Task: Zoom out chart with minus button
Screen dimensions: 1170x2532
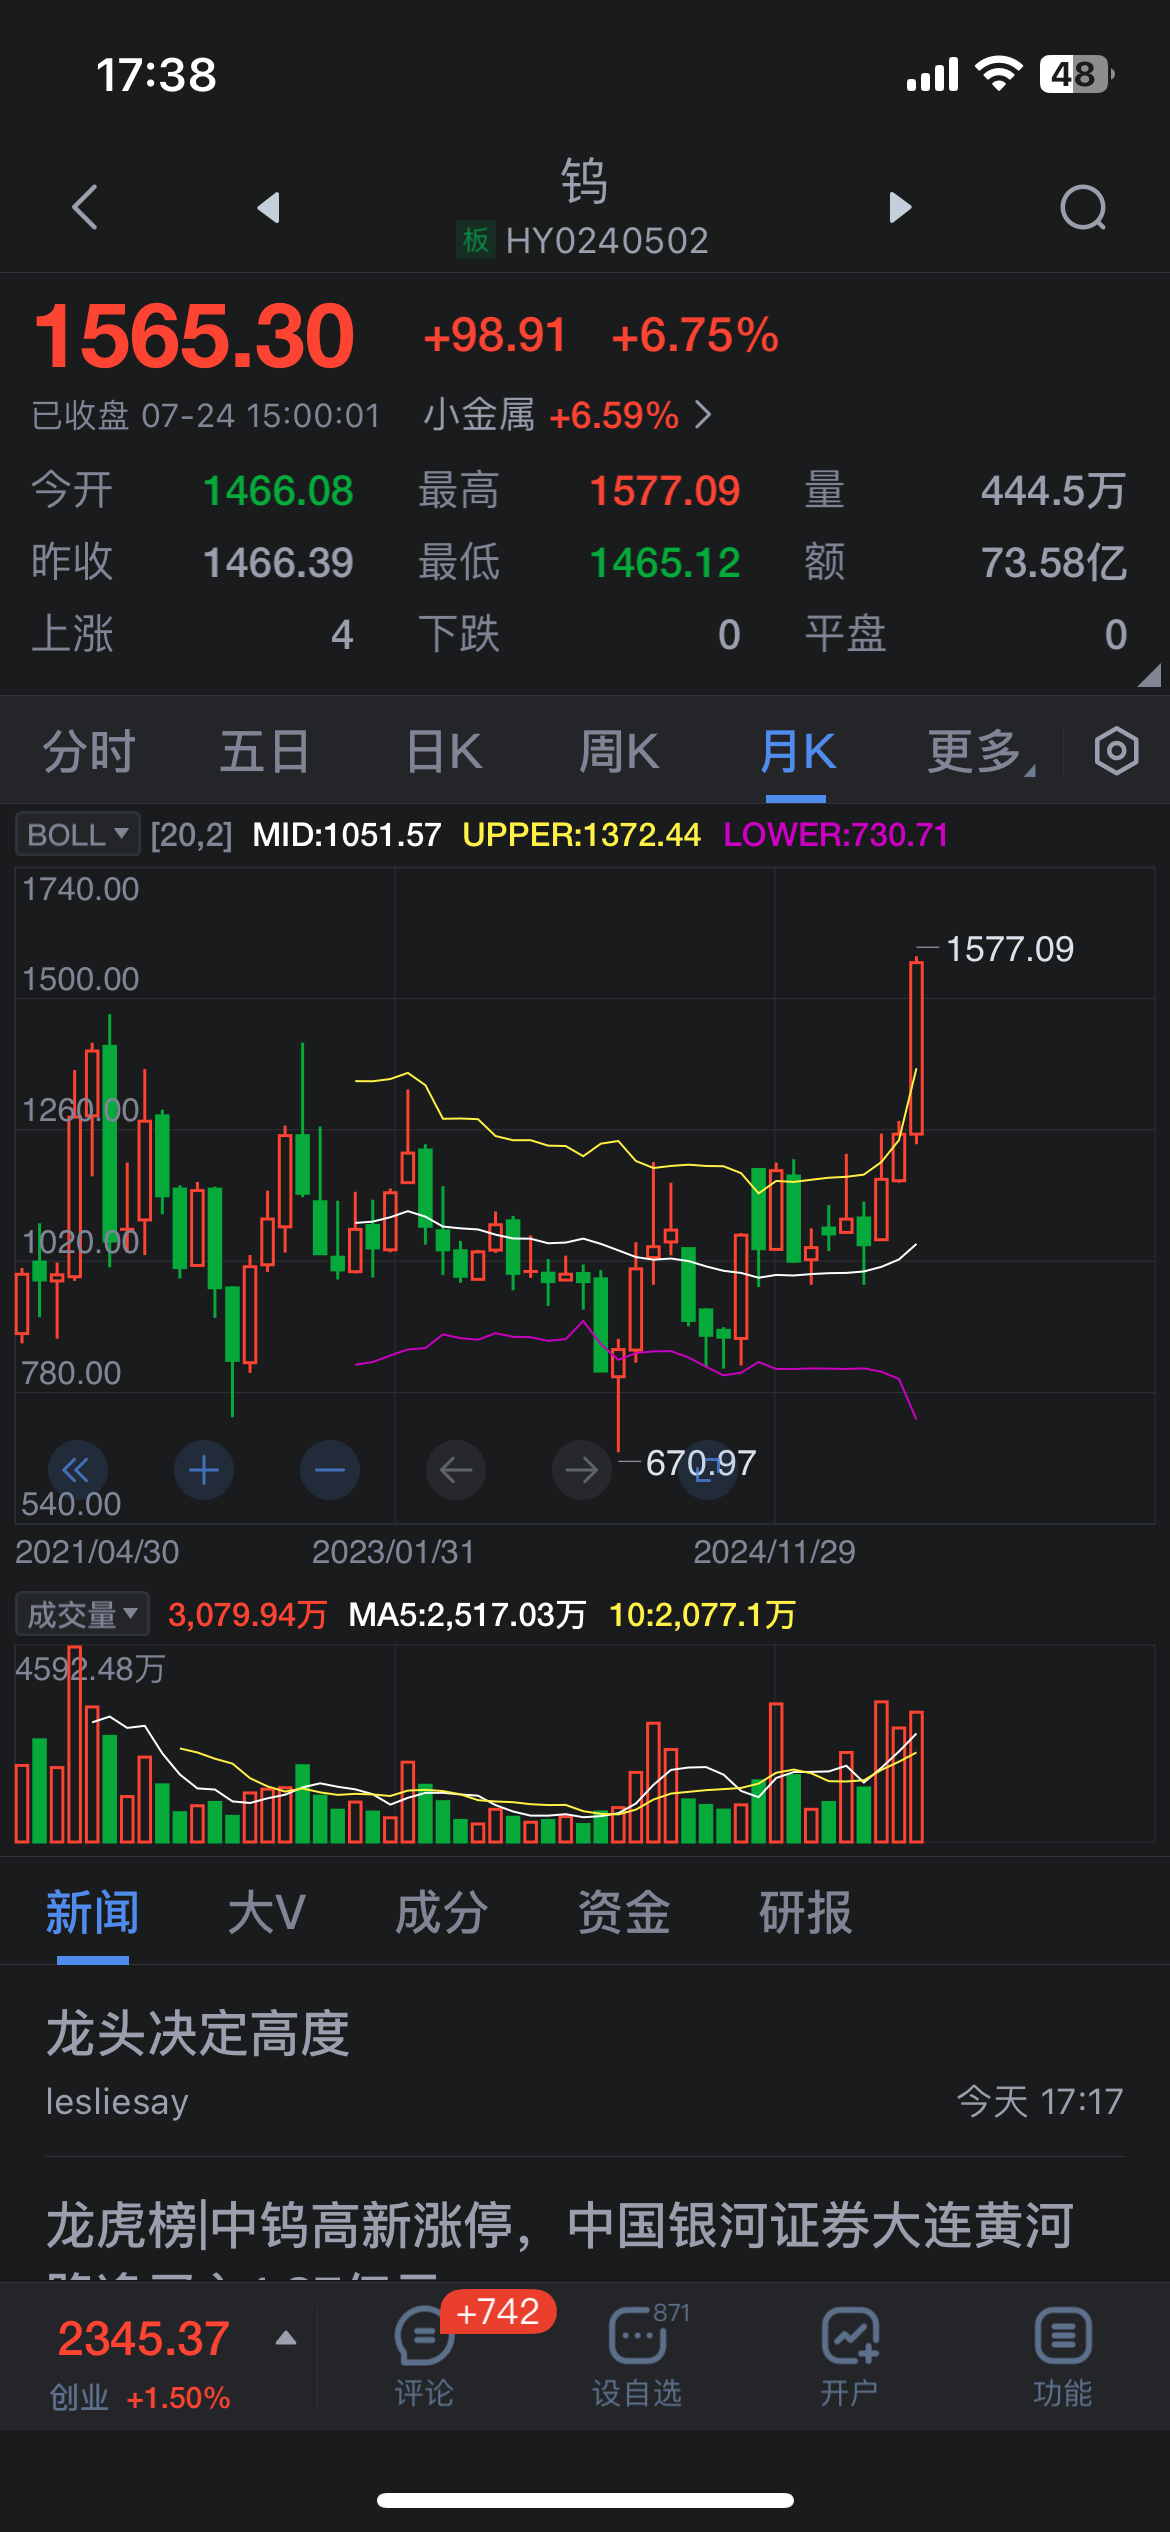Action: 330,1469
